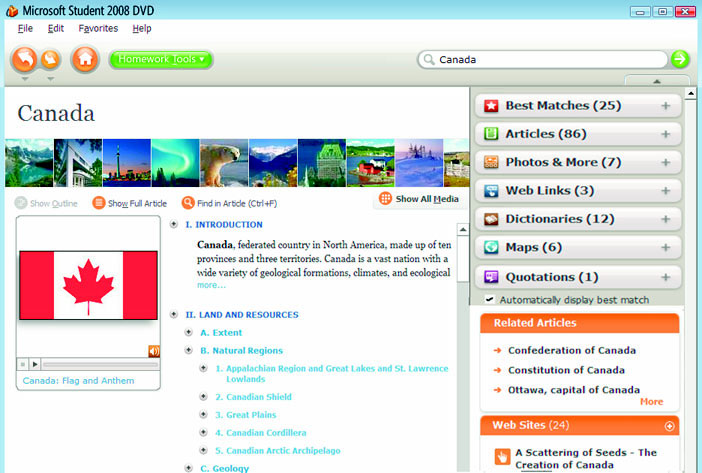
Task: Open Canadian Arctic Archipelago outline link
Action: tap(278, 451)
